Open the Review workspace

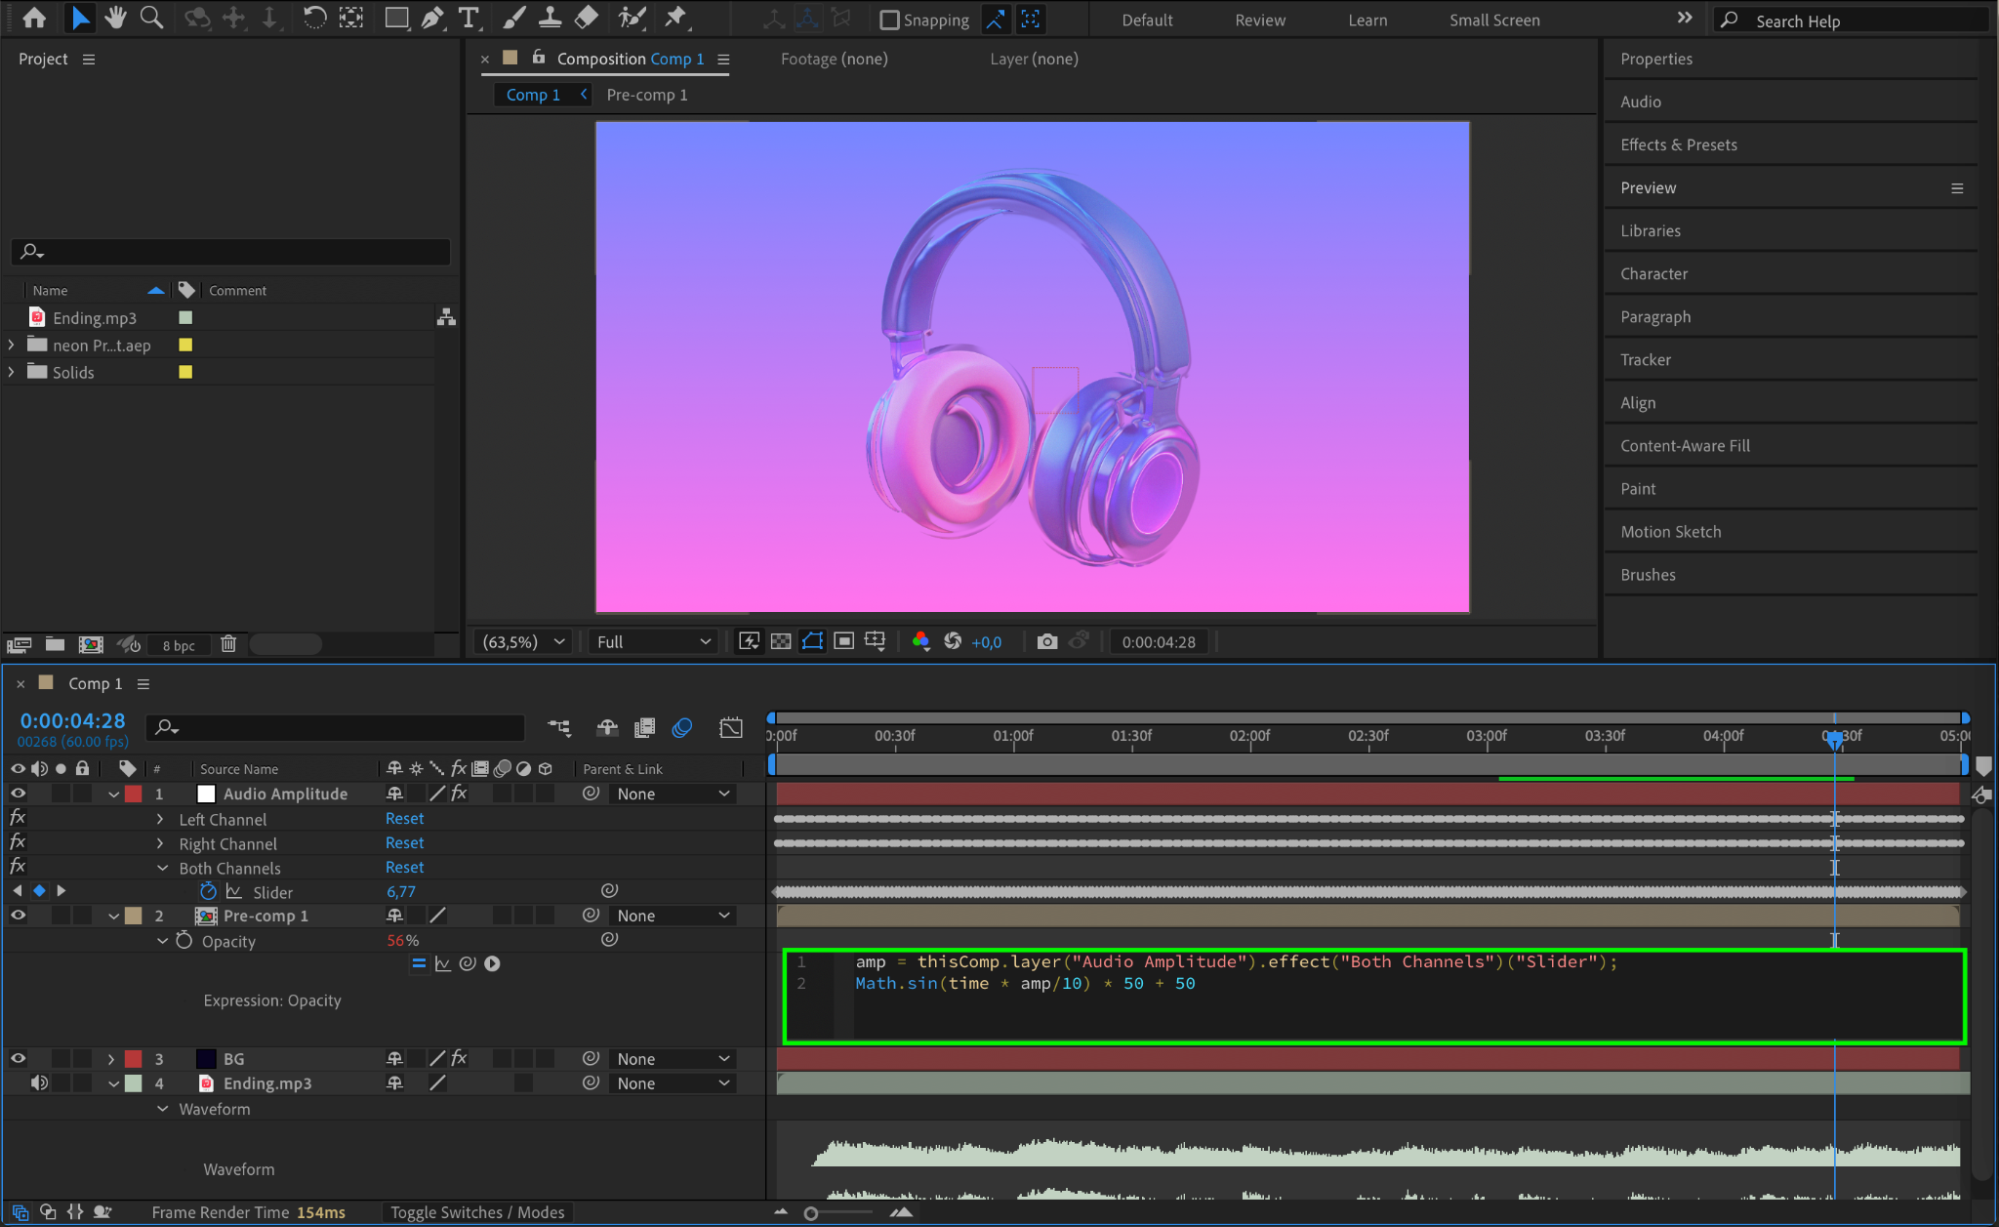[1259, 20]
